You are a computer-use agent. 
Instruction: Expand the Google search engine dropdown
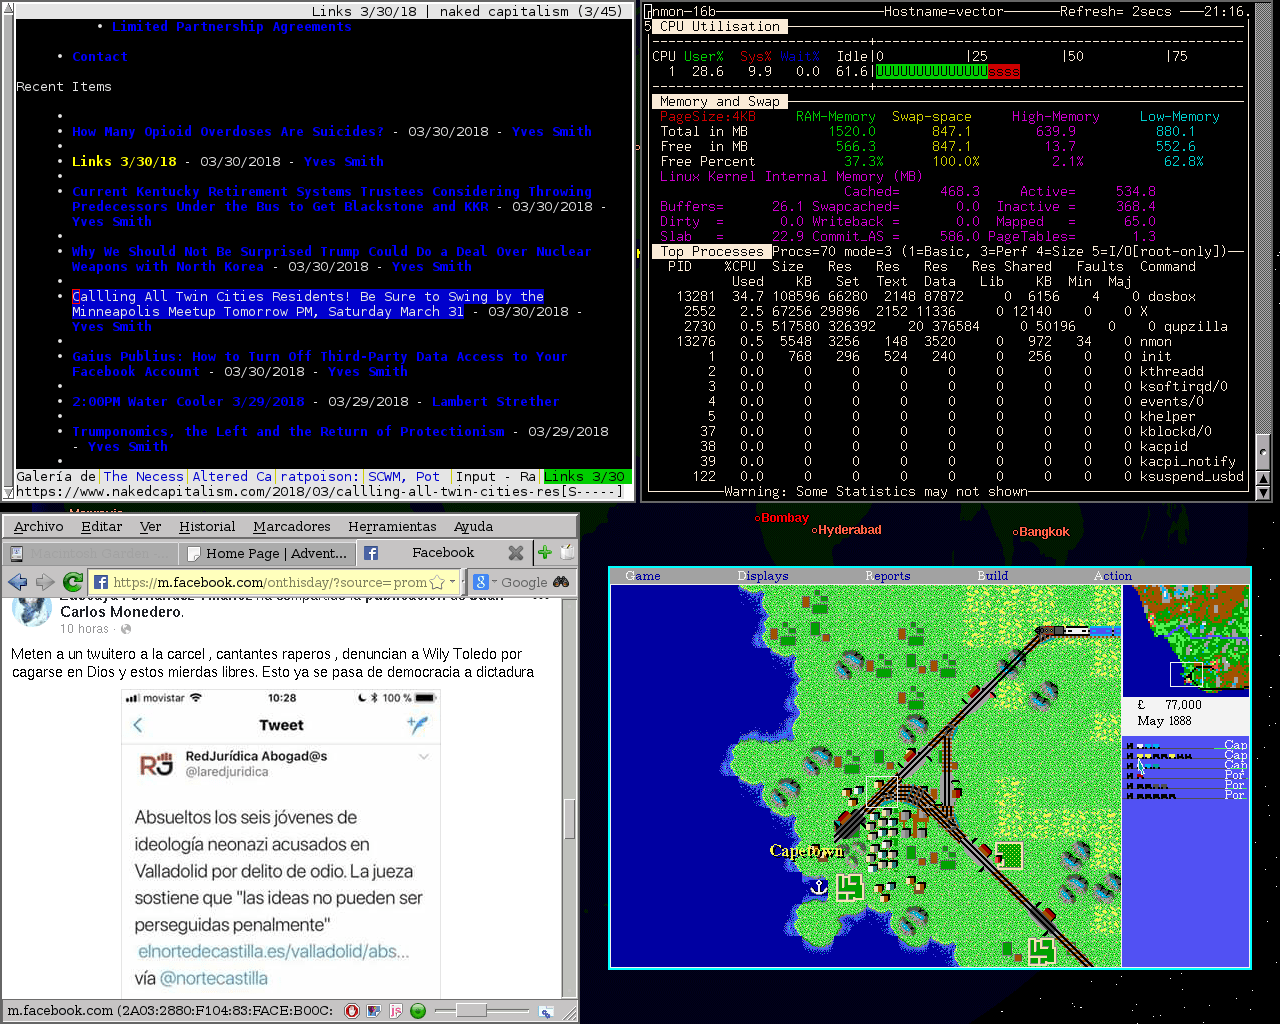494,582
